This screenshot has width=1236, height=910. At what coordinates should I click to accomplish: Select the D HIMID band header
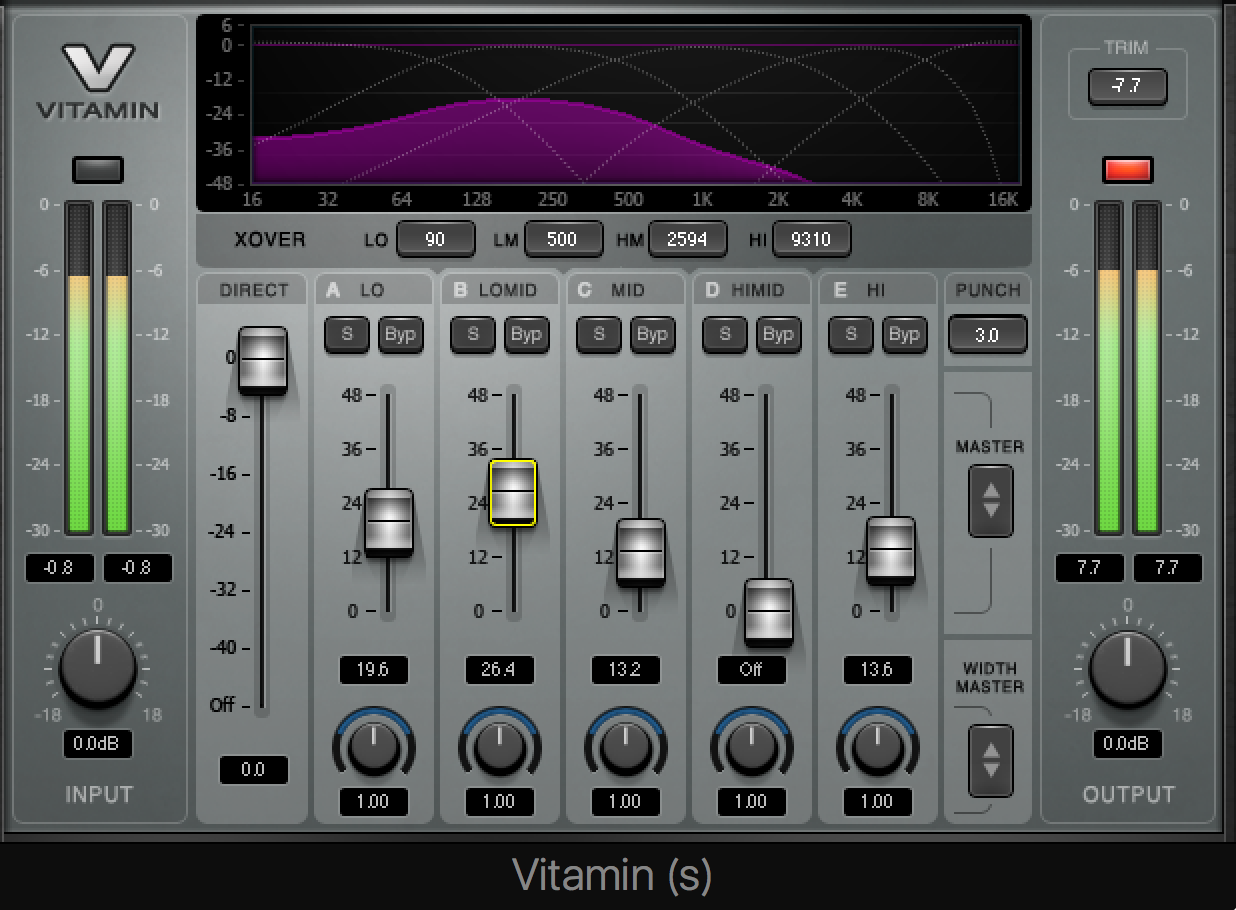coord(752,290)
